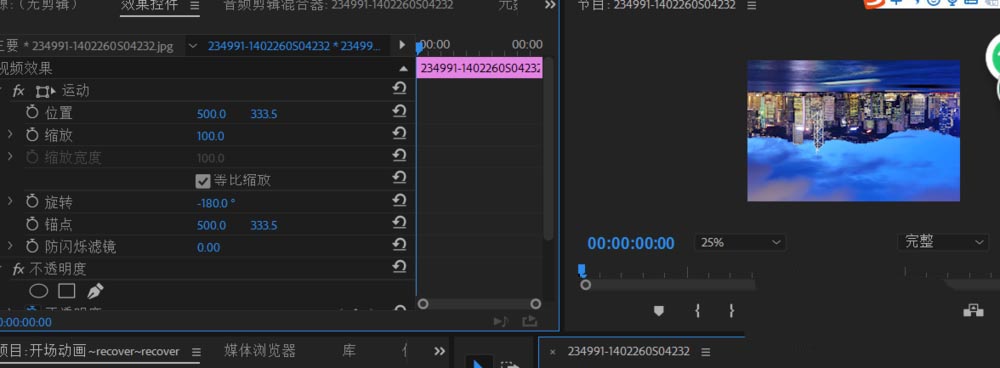Open the 完整 playback resolution dropdown
Viewport: 1000px width, 368px height.
pos(943,242)
